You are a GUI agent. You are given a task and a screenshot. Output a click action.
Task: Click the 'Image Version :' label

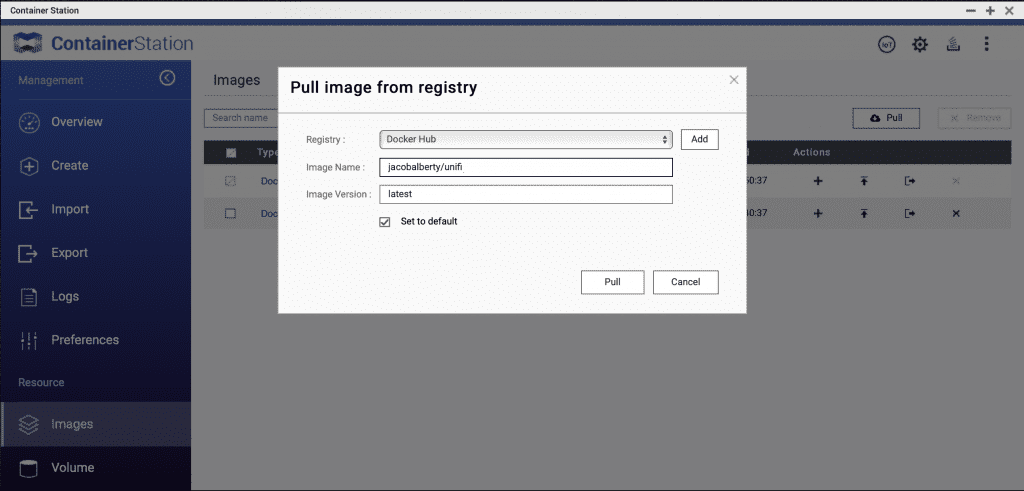pos(339,195)
